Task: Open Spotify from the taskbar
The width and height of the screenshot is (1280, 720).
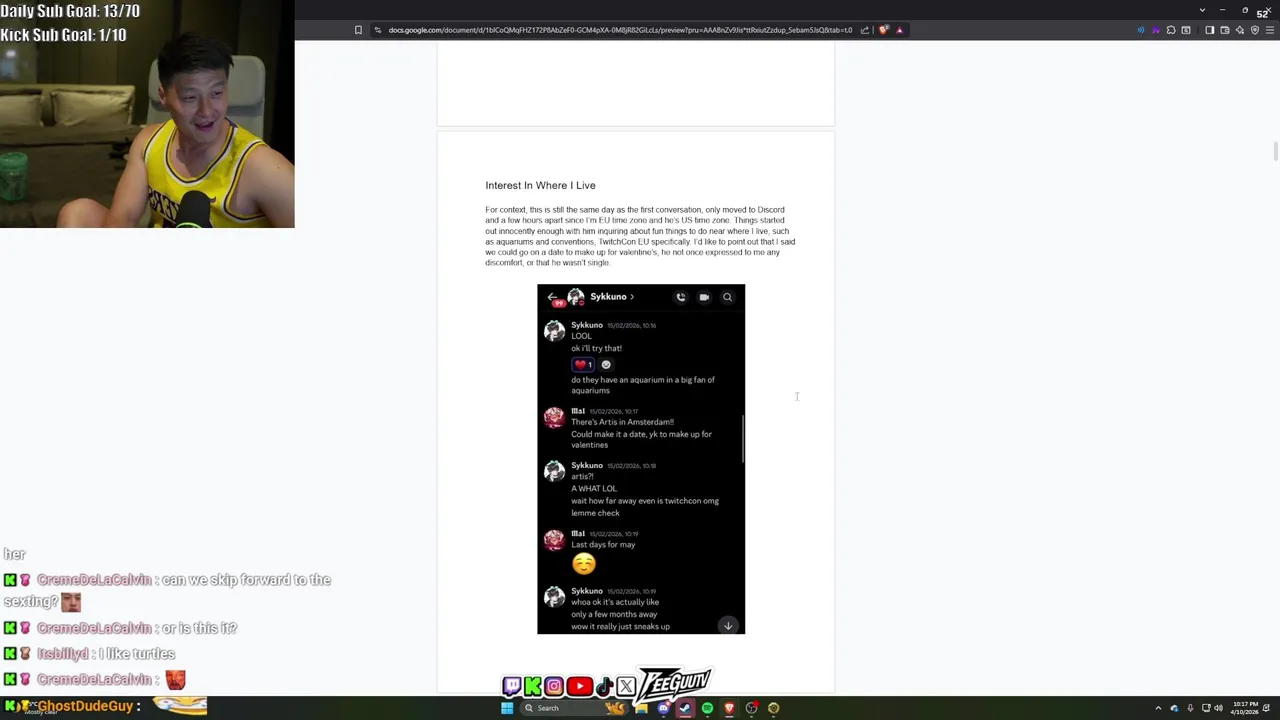Action: coord(707,708)
